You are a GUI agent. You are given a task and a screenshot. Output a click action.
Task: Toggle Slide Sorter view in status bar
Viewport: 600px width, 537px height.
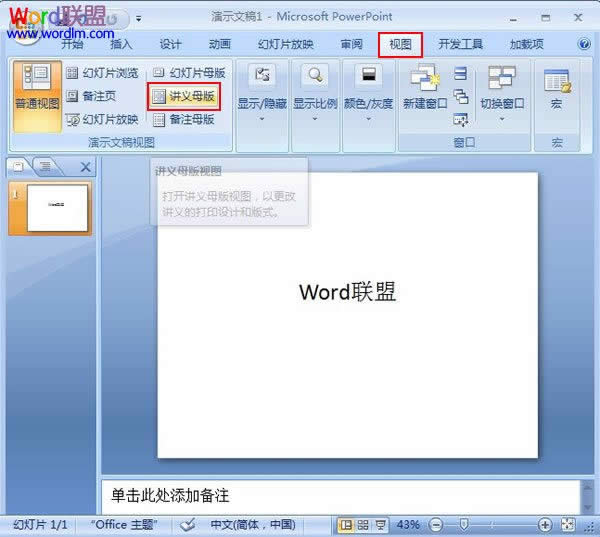[363, 525]
